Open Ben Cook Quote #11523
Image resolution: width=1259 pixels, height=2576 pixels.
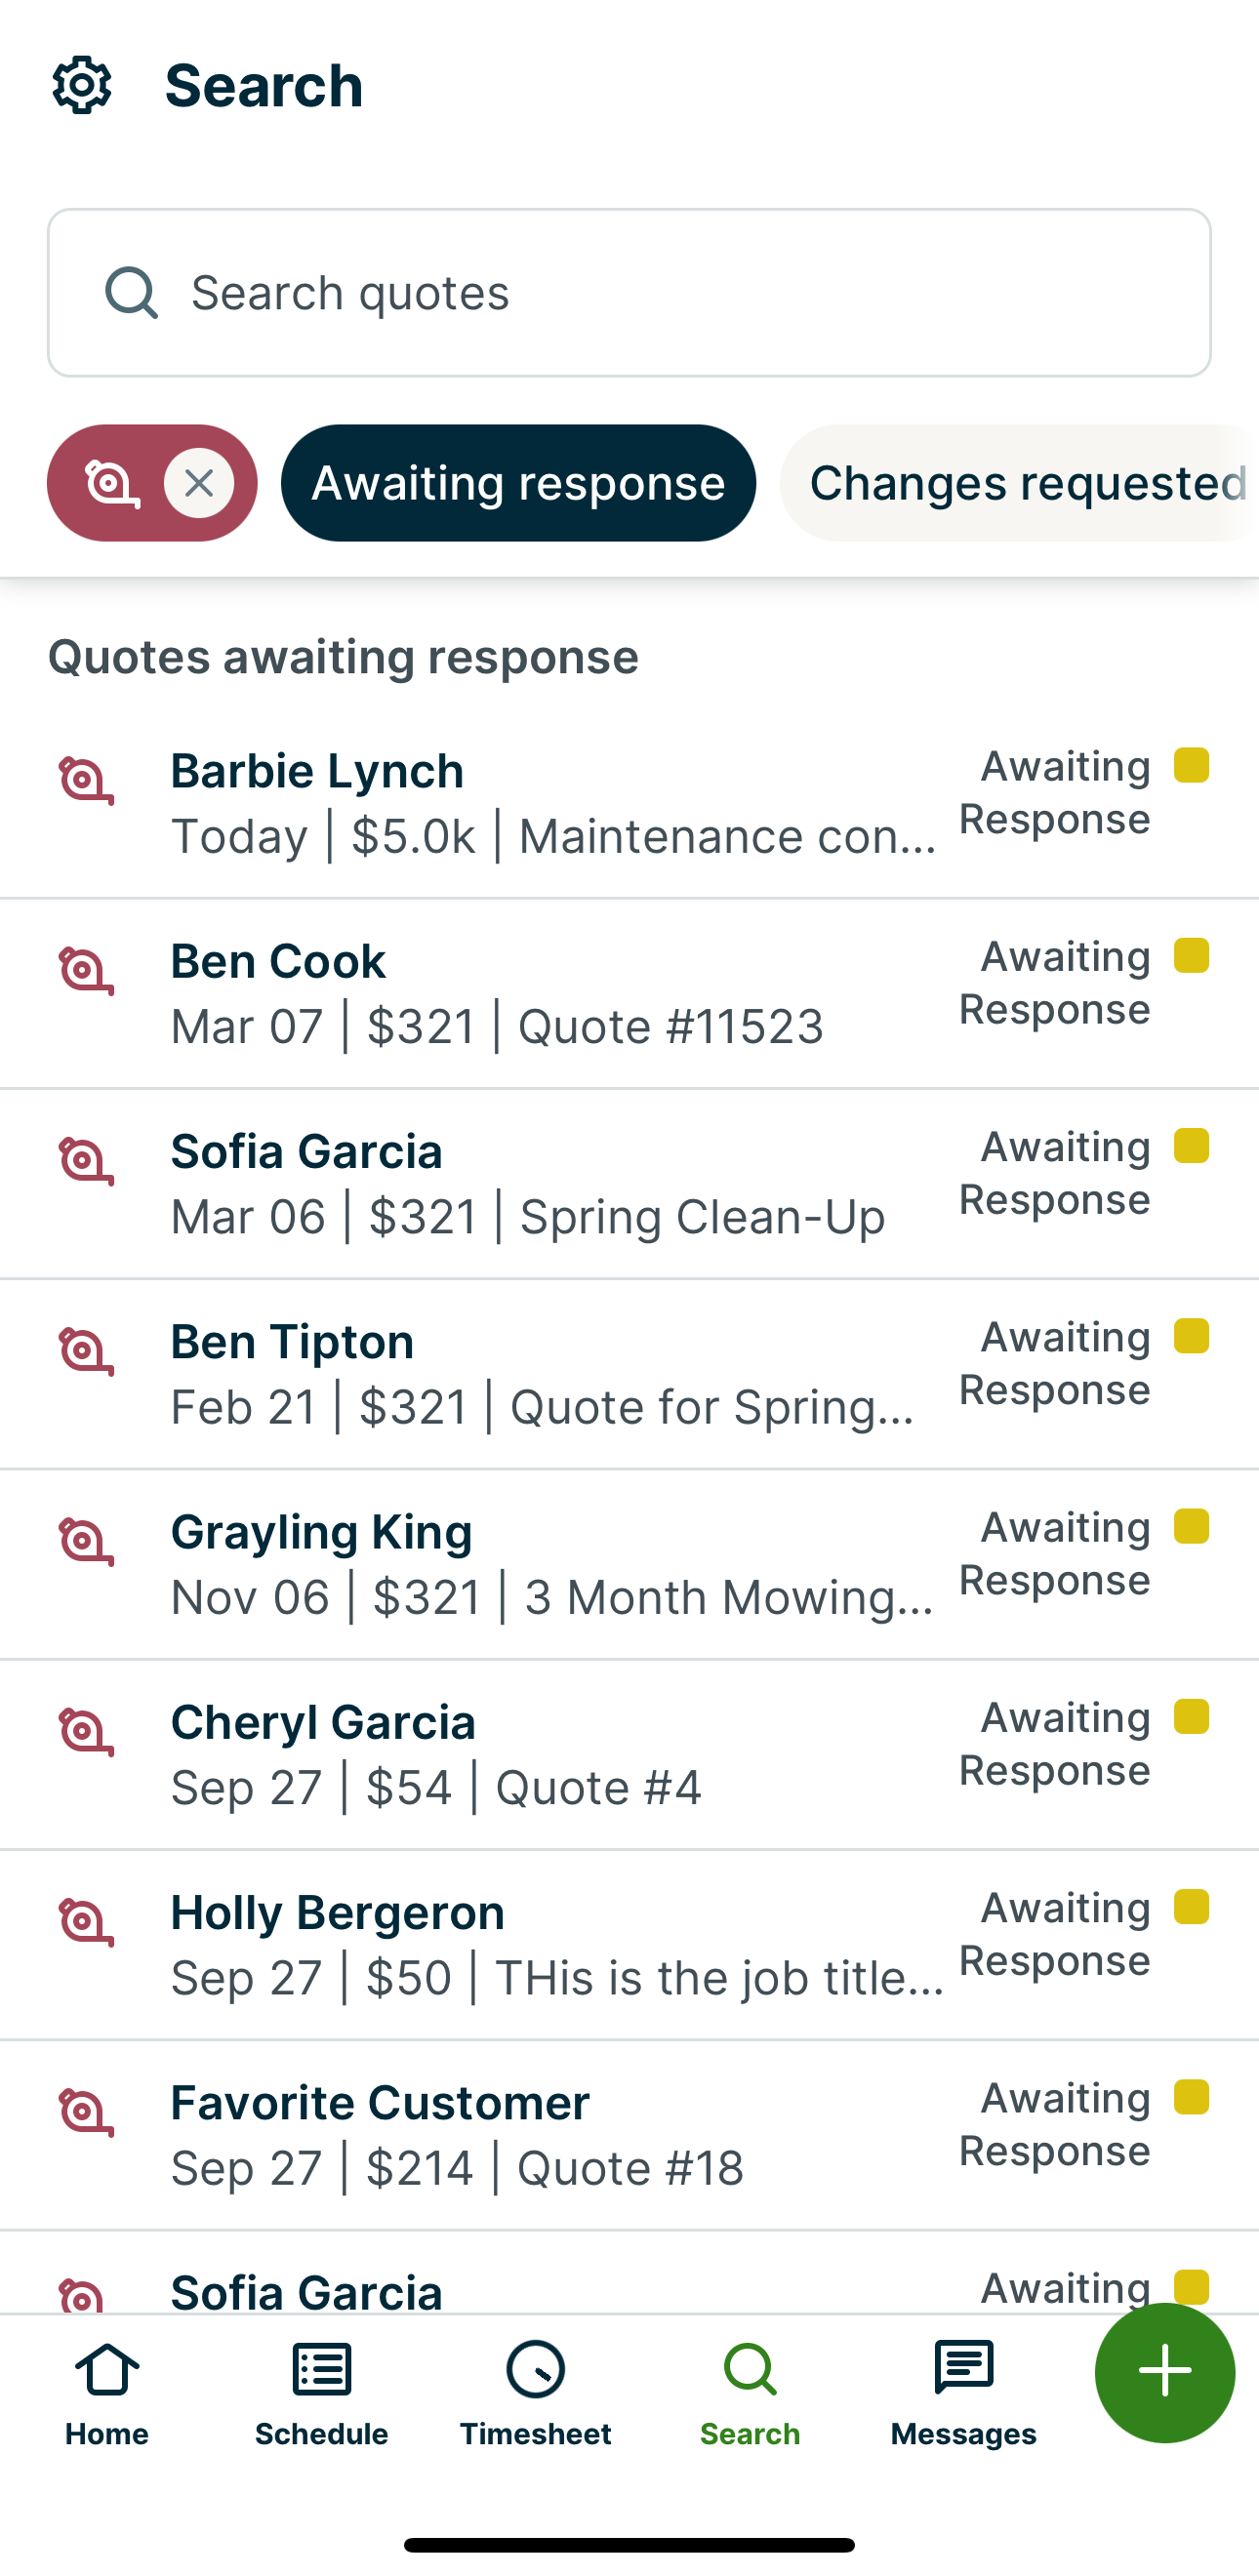[550, 993]
